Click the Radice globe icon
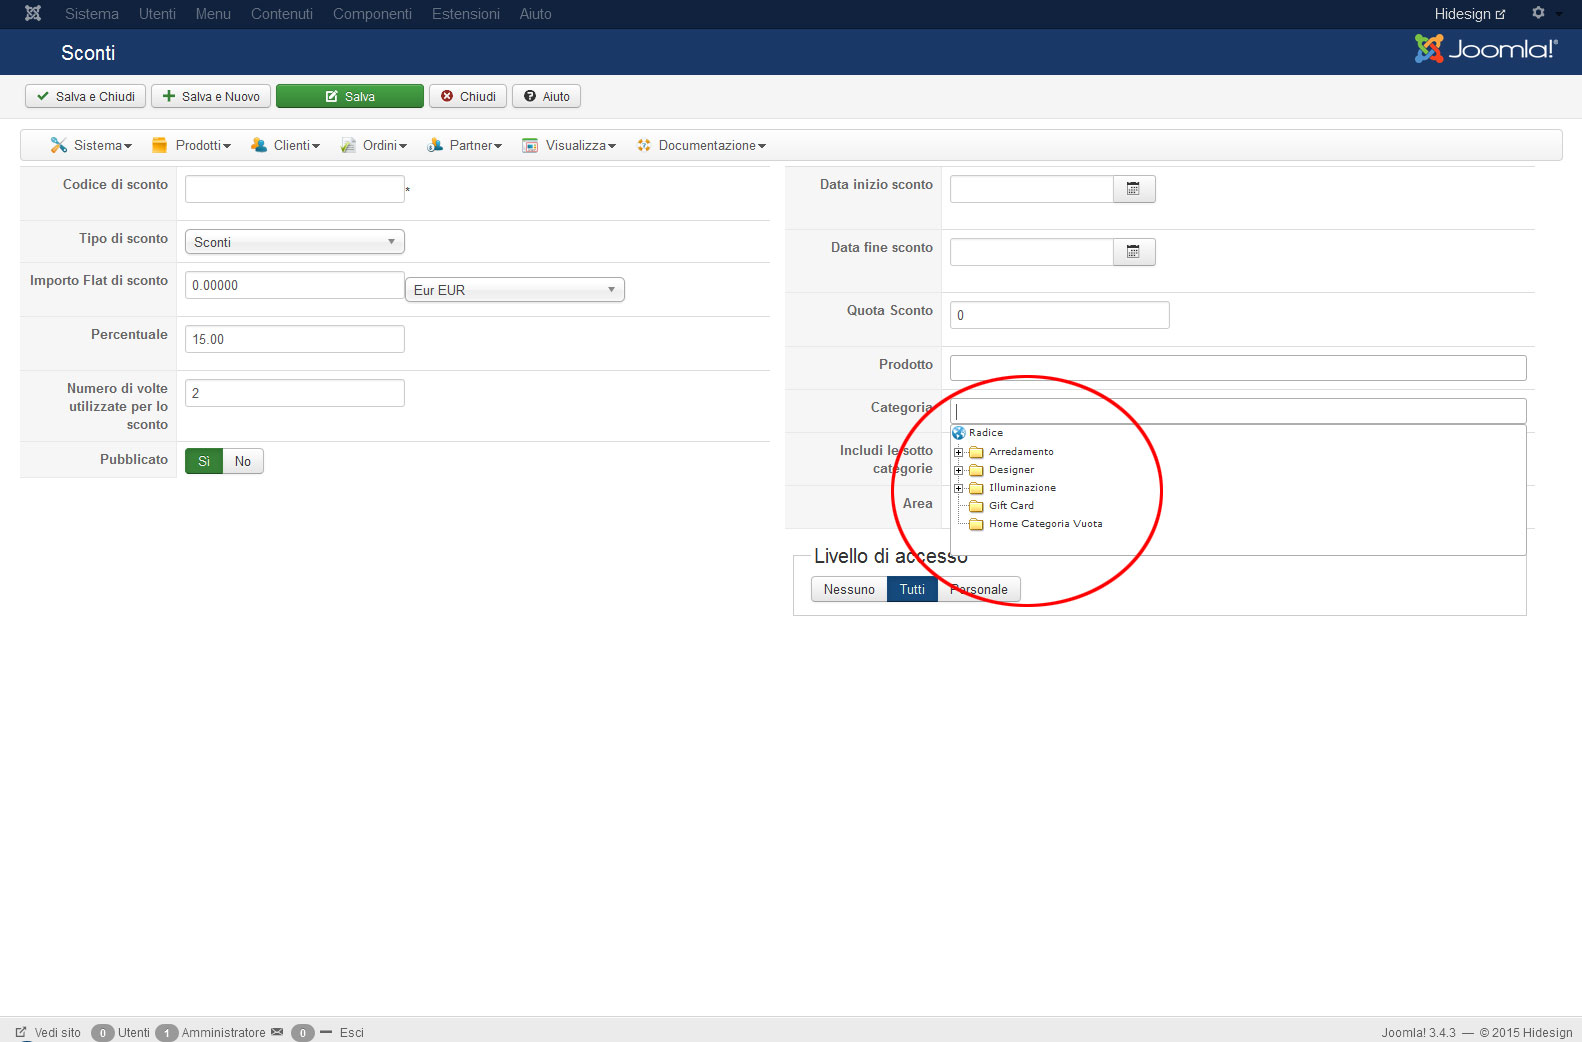The image size is (1582, 1042). click(x=959, y=433)
